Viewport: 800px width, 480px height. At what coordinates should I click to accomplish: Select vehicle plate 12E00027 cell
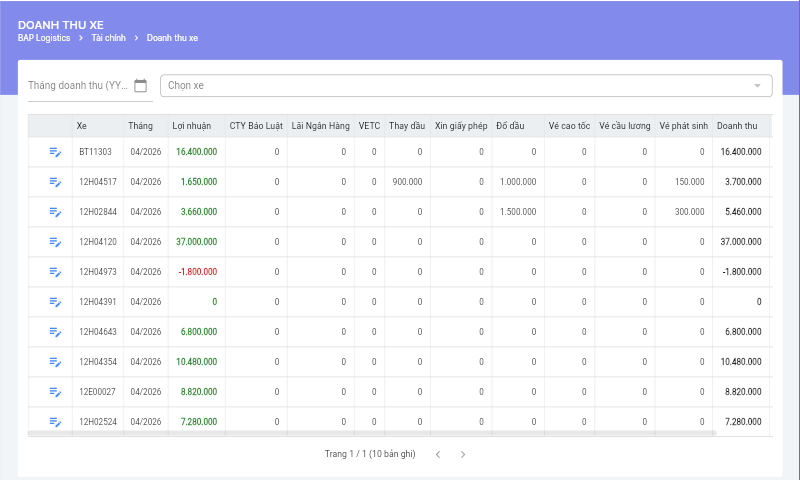point(97,392)
